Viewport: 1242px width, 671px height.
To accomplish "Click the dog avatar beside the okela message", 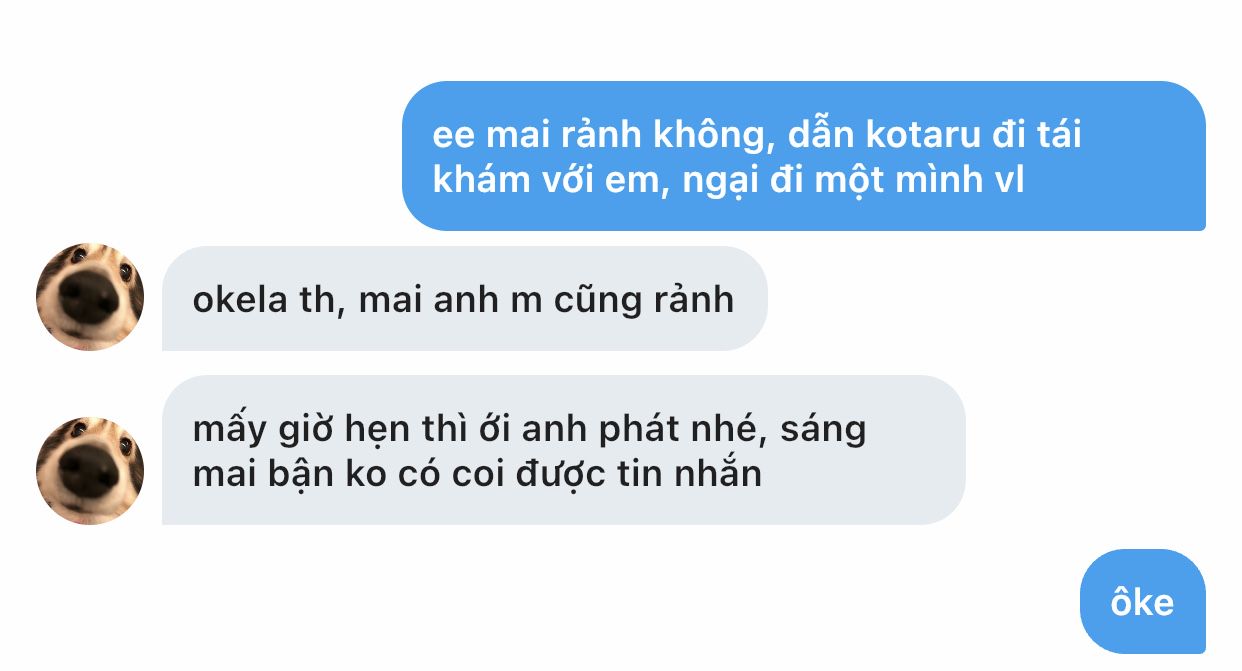I will 90,297.
